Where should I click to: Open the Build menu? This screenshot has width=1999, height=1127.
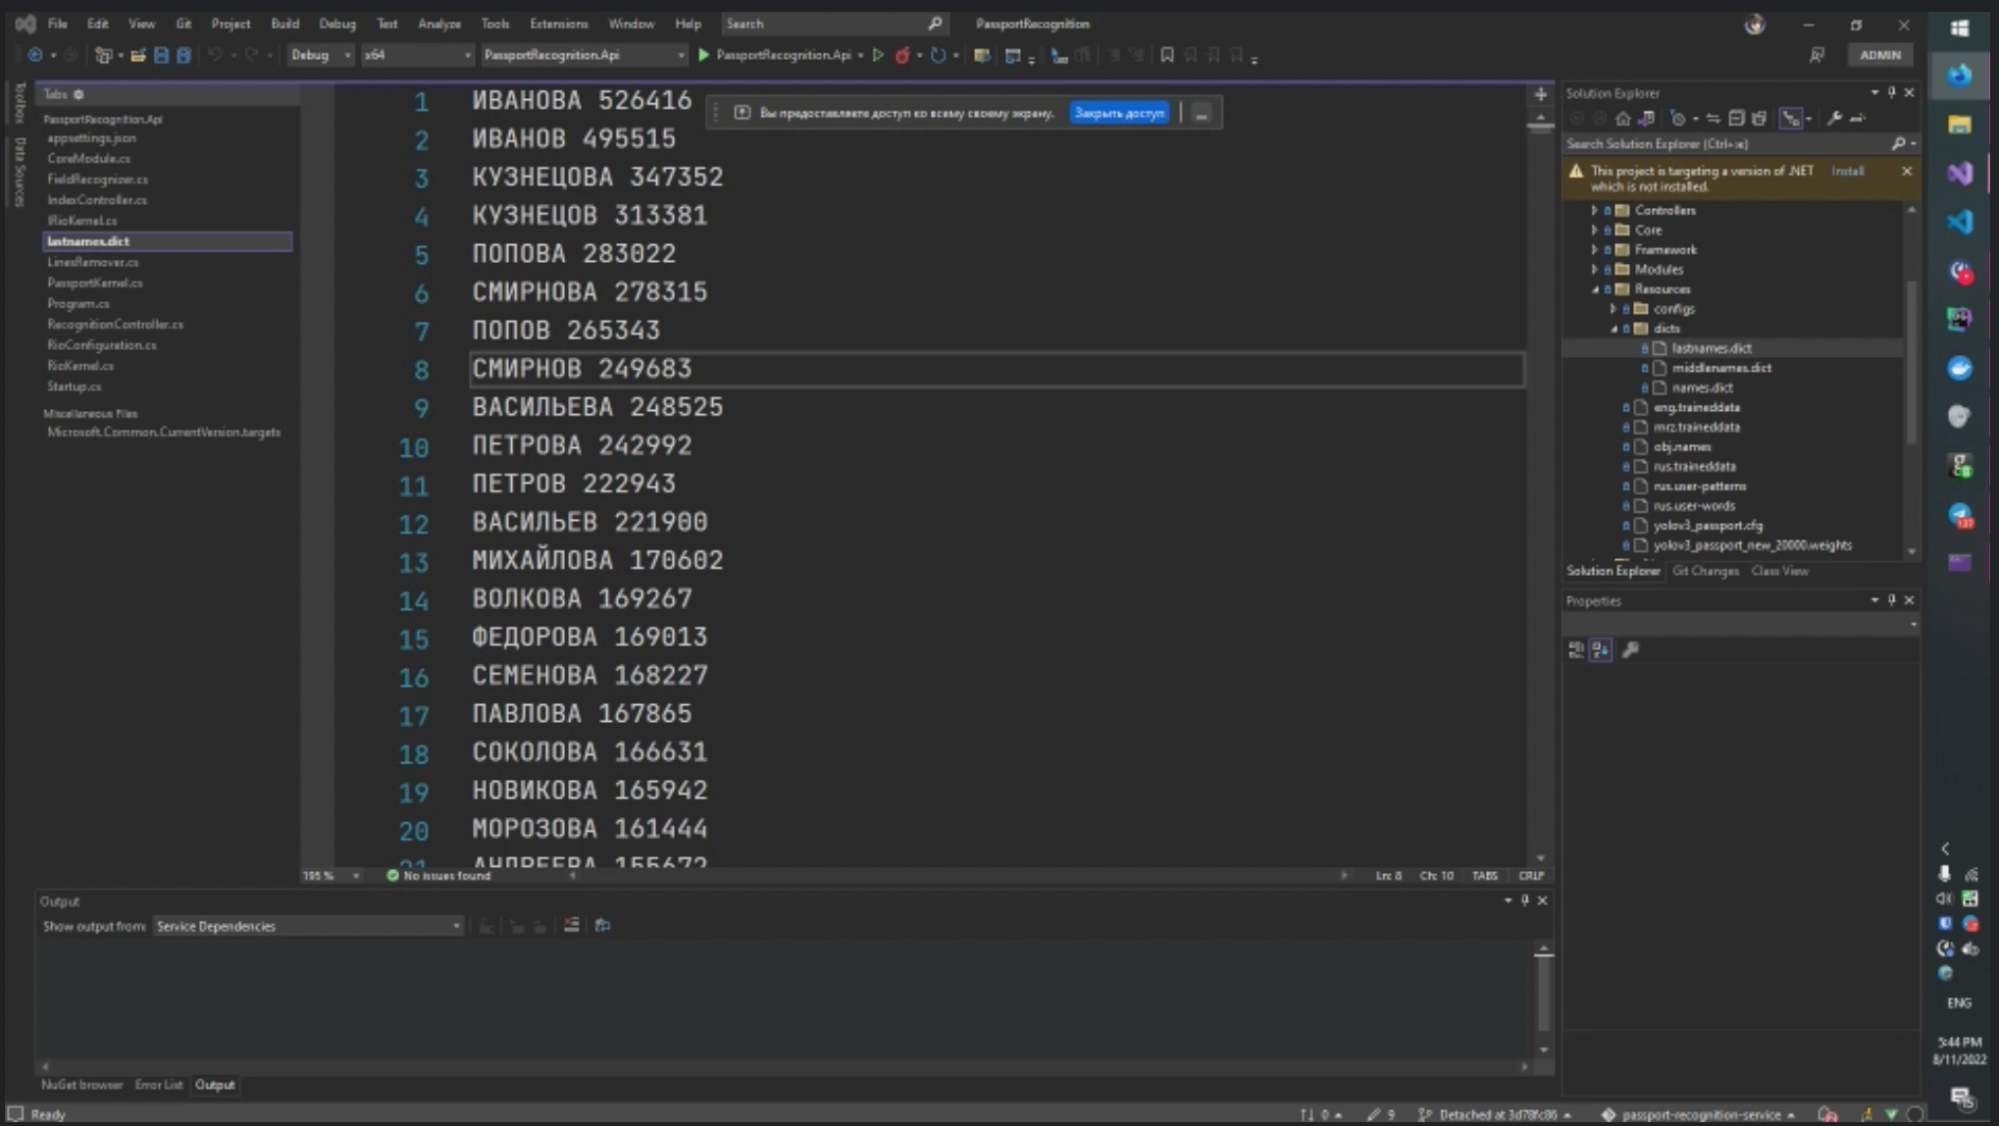(x=285, y=23)
